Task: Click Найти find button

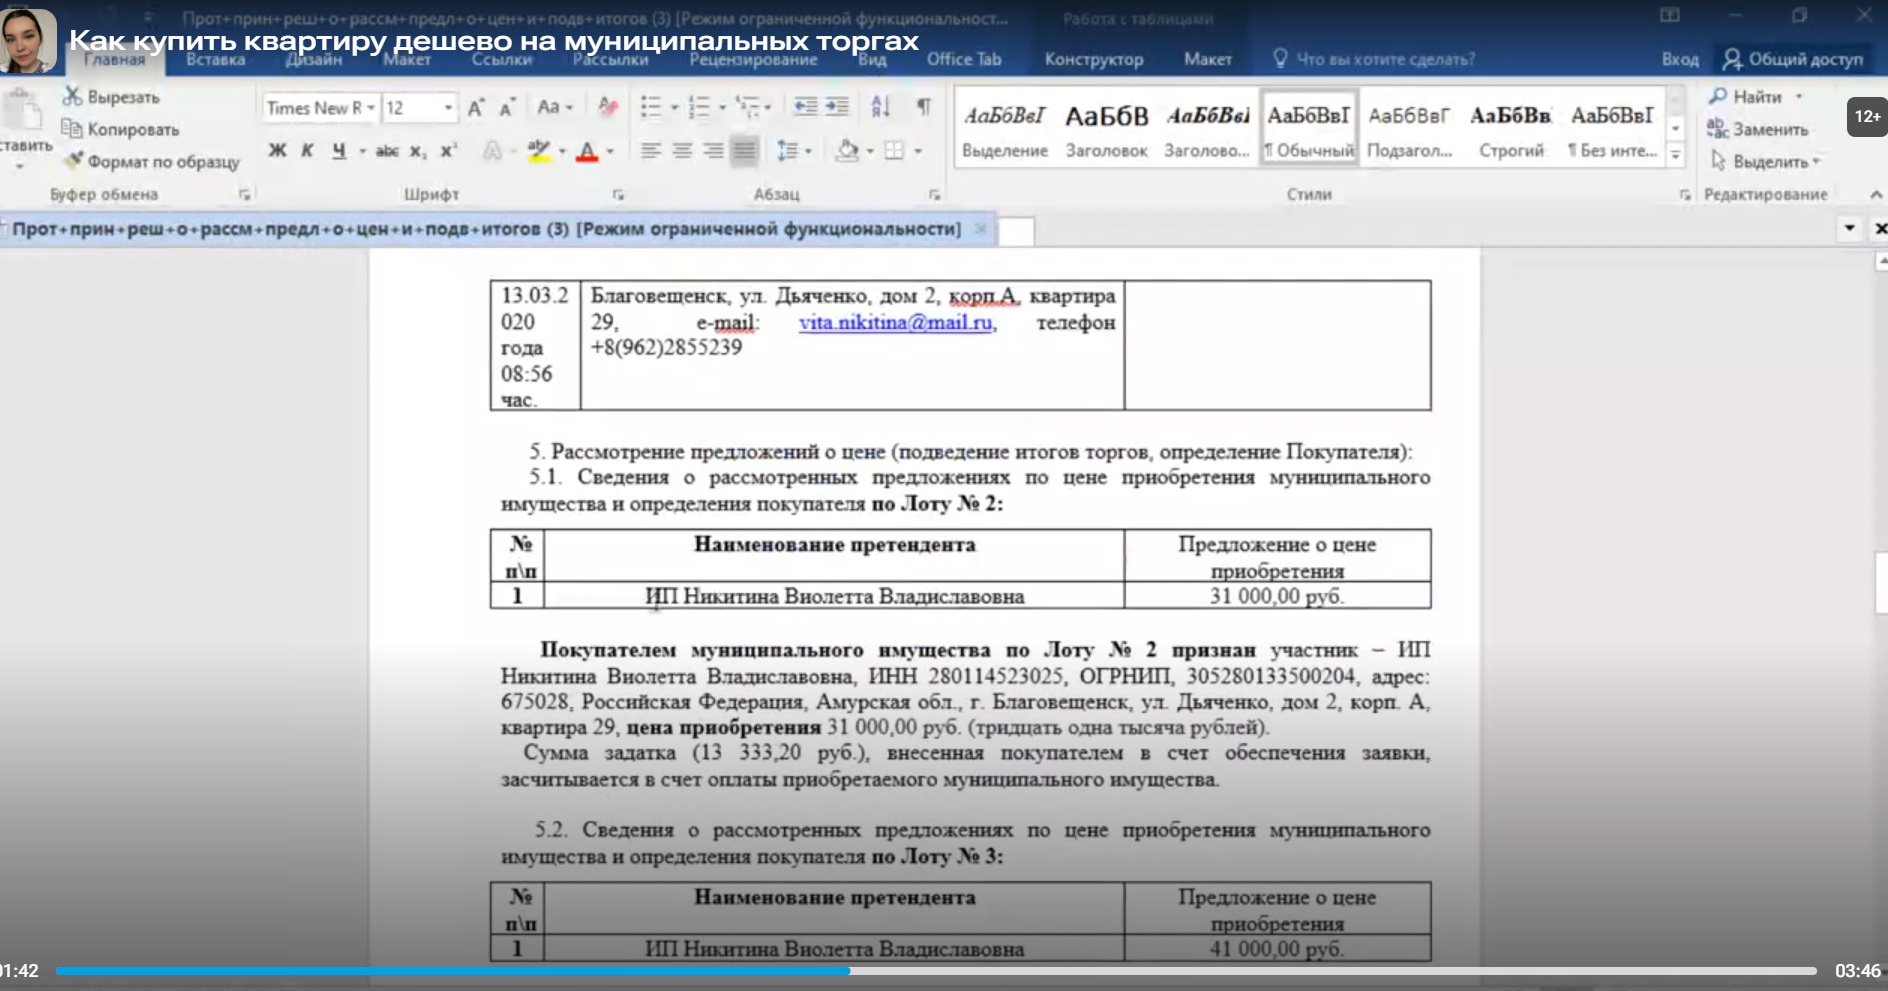Action: [1756, 96]
